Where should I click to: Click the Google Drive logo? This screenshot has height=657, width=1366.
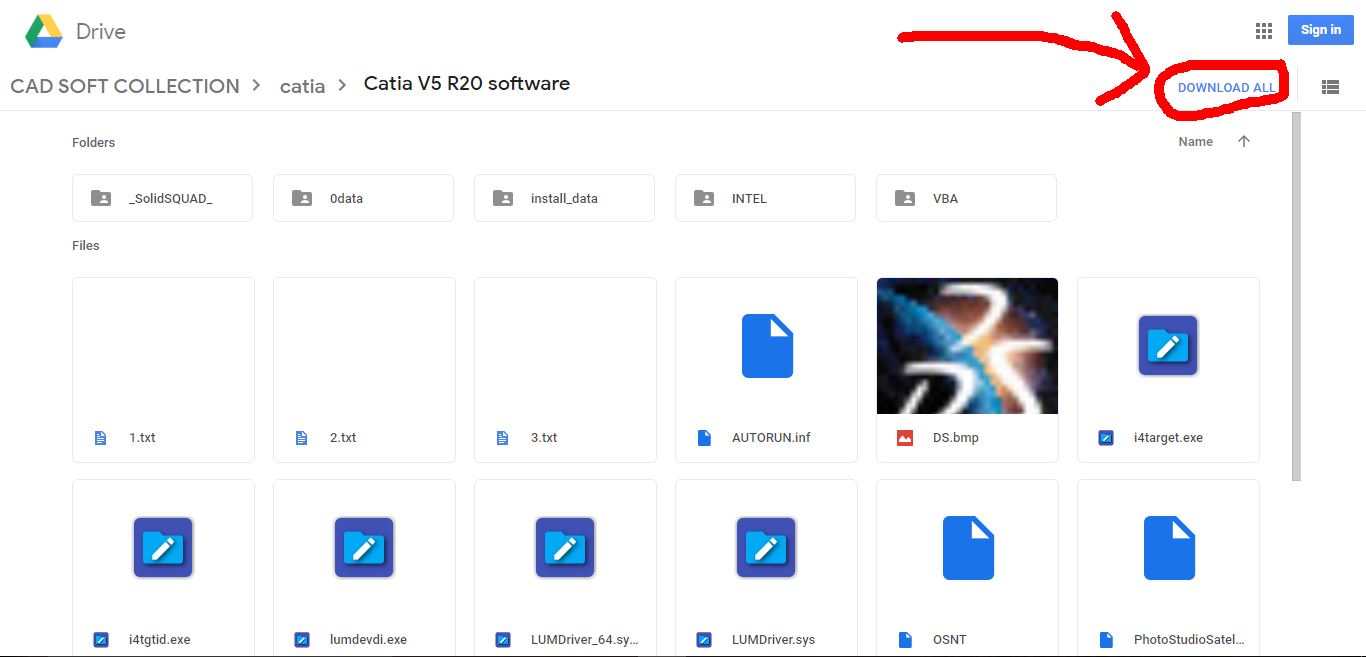tap(44, 31)
